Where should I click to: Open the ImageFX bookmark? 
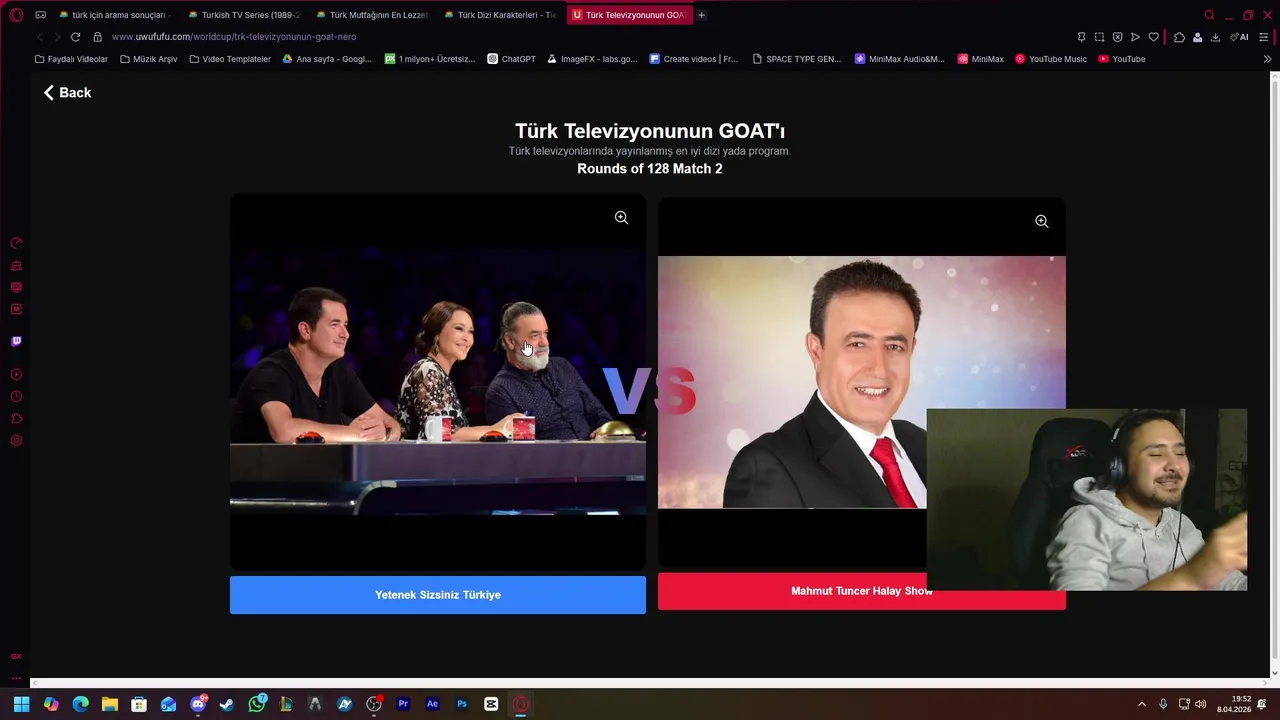tap(592, 59)
